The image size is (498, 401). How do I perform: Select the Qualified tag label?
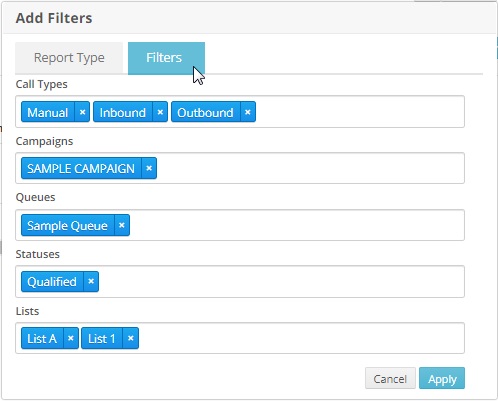[x=52, y=282]
